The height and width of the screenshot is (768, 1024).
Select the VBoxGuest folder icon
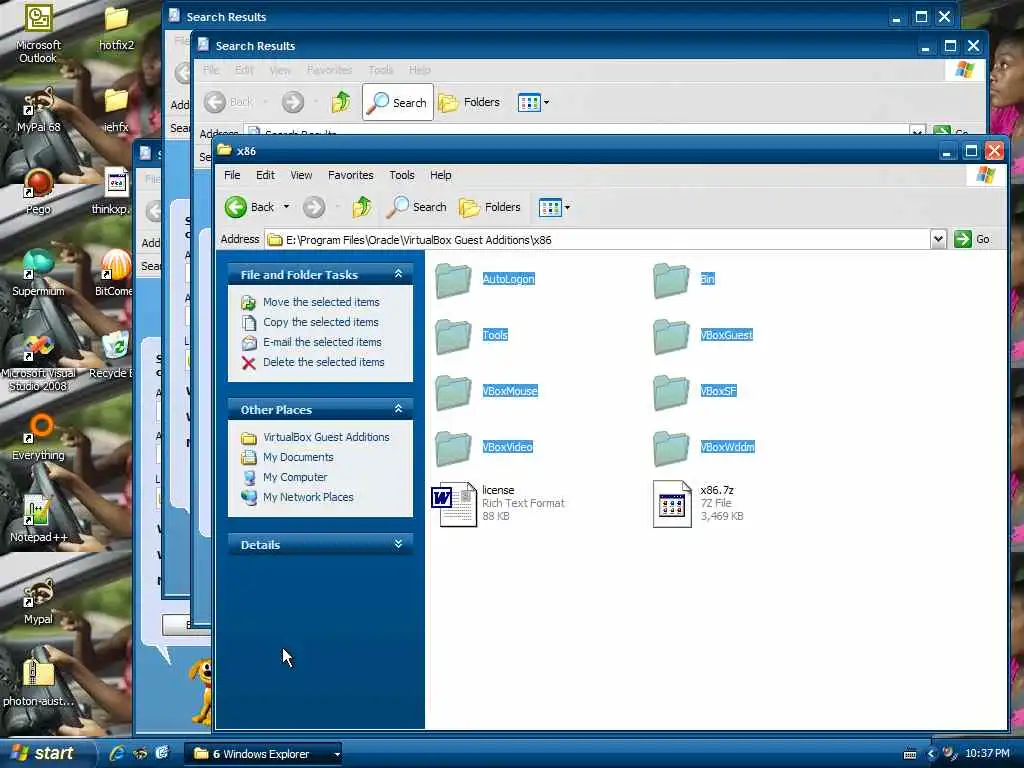click(671, 336)
